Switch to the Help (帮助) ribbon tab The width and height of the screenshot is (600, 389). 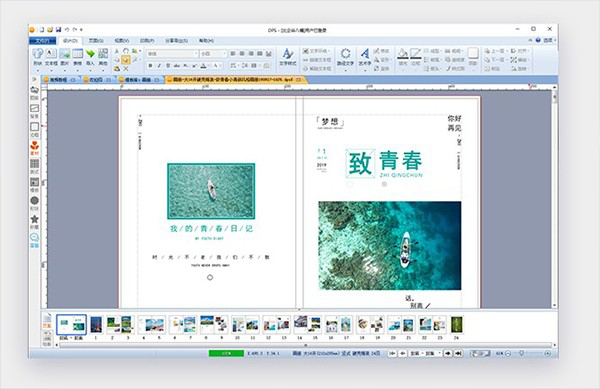point(206,40)
